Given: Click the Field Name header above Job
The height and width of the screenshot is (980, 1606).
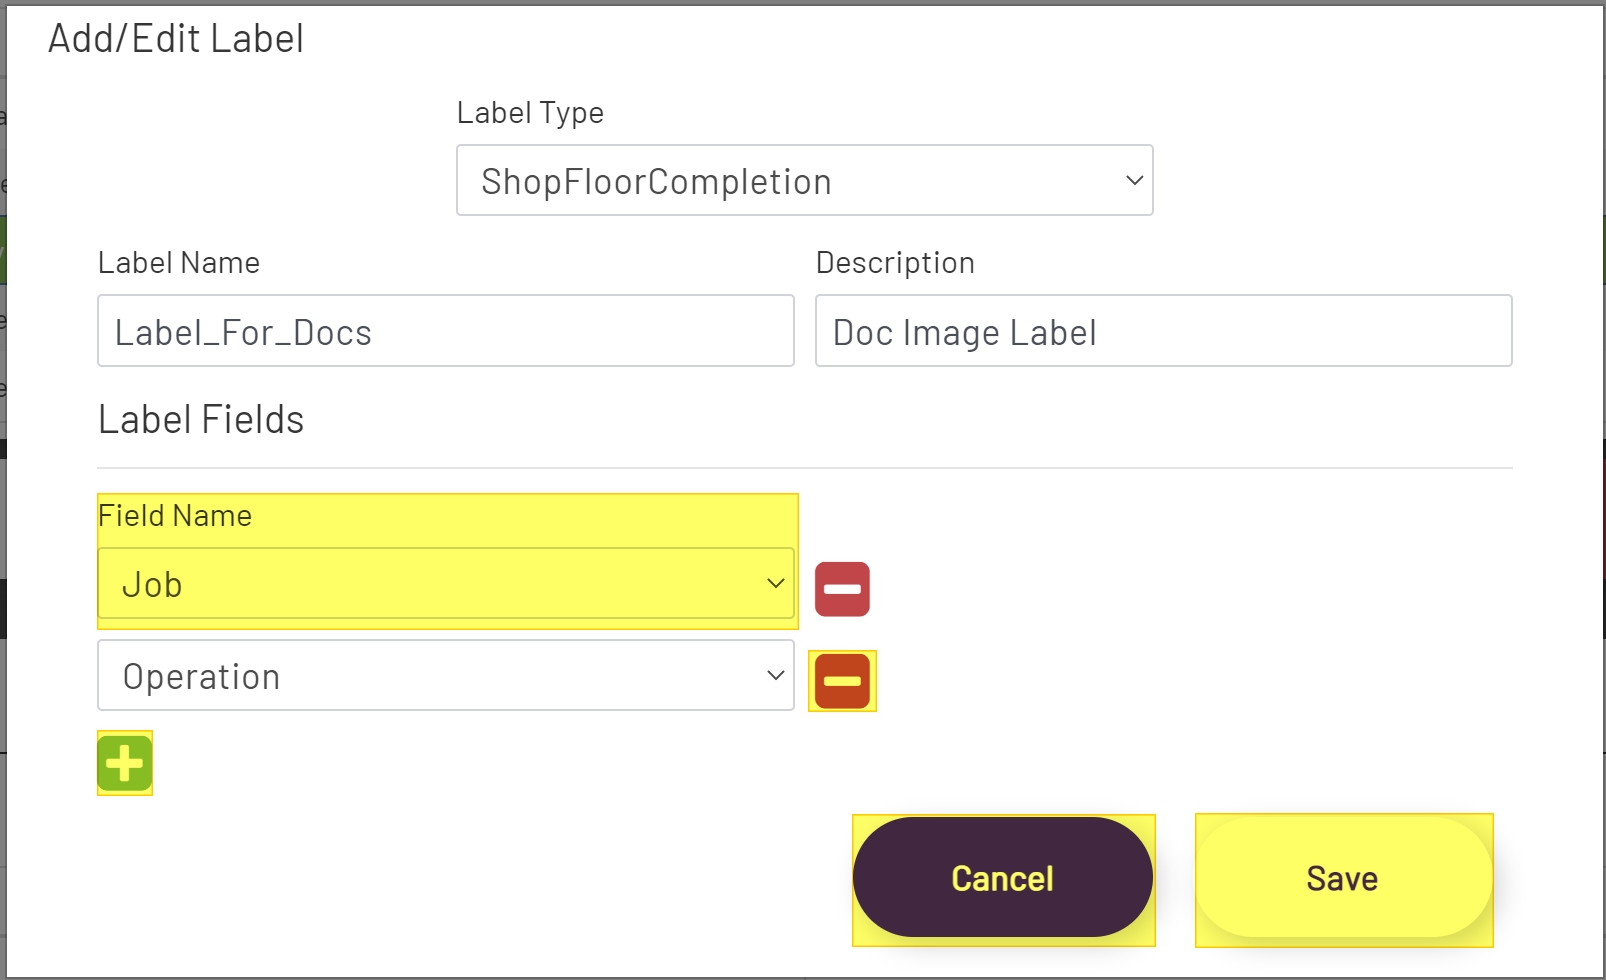Looking at the screenshot, I should pos(175,515).
